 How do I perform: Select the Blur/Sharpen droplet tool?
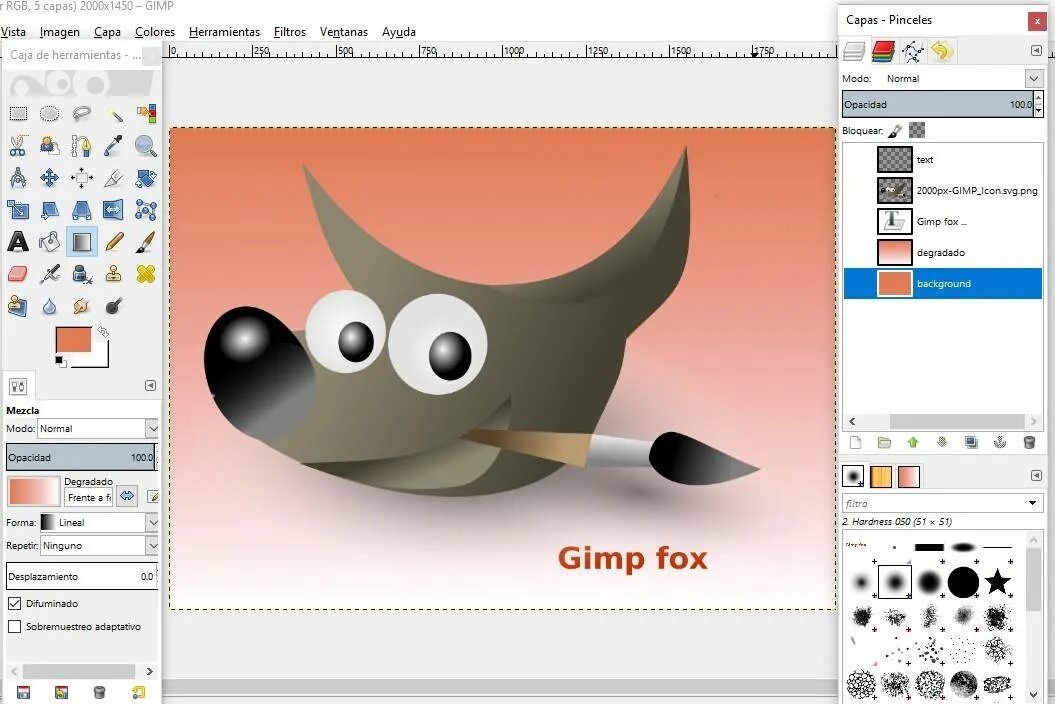(49, 306)
